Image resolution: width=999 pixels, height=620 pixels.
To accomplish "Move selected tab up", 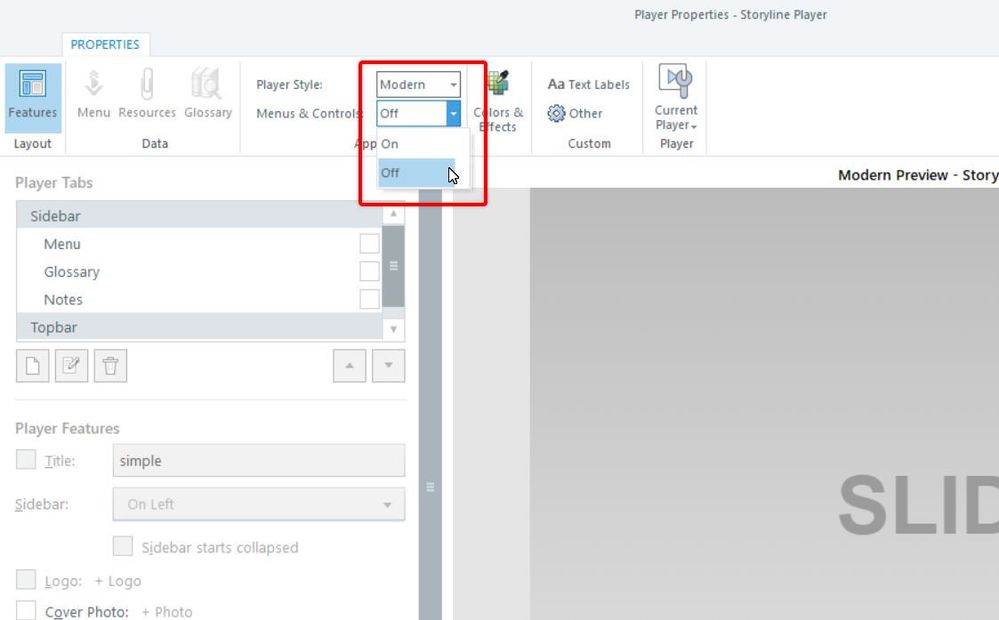I will click(349, 366).
